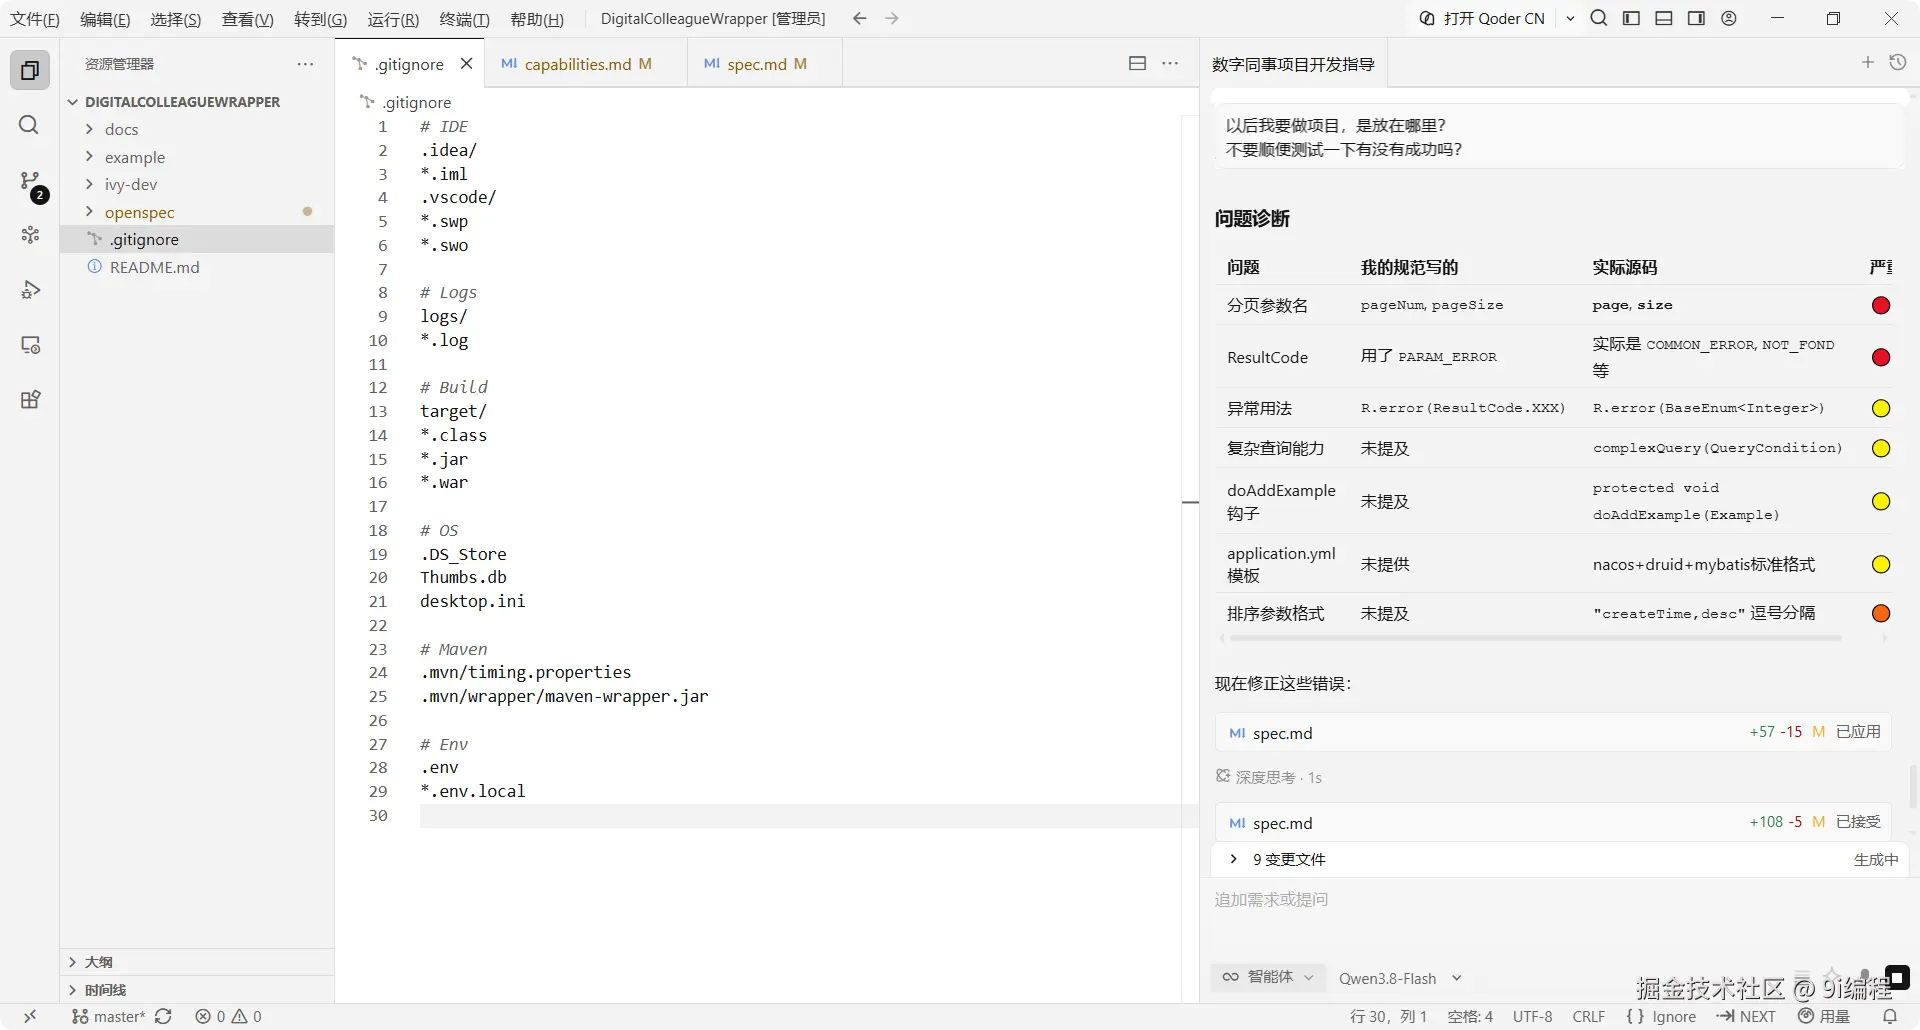Navigate forward with the right arrow
1920x1030 pixels.
tap(892, 18)
